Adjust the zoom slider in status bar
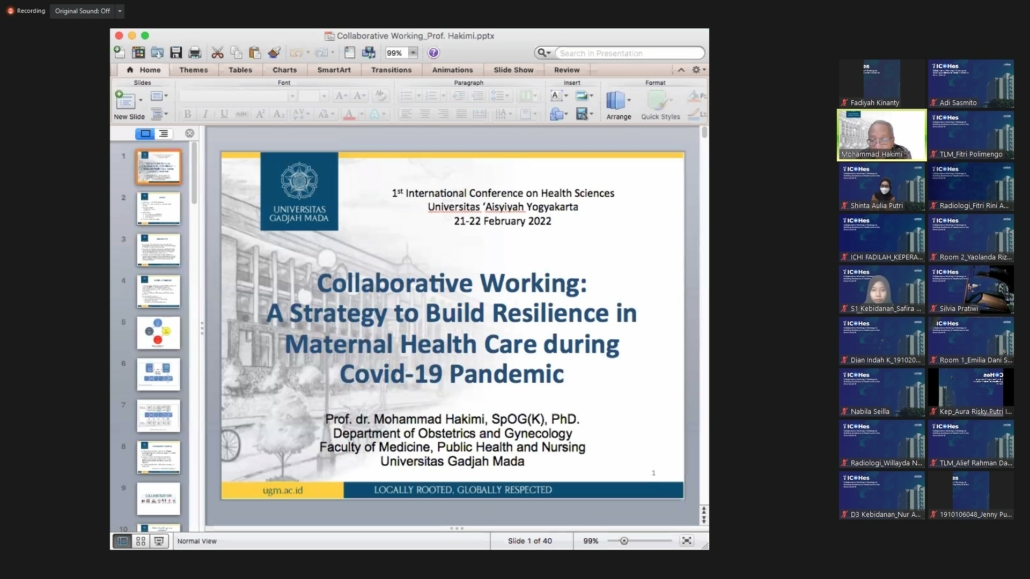The height and width of the screenshot is (579, 1030). point(624,541)
